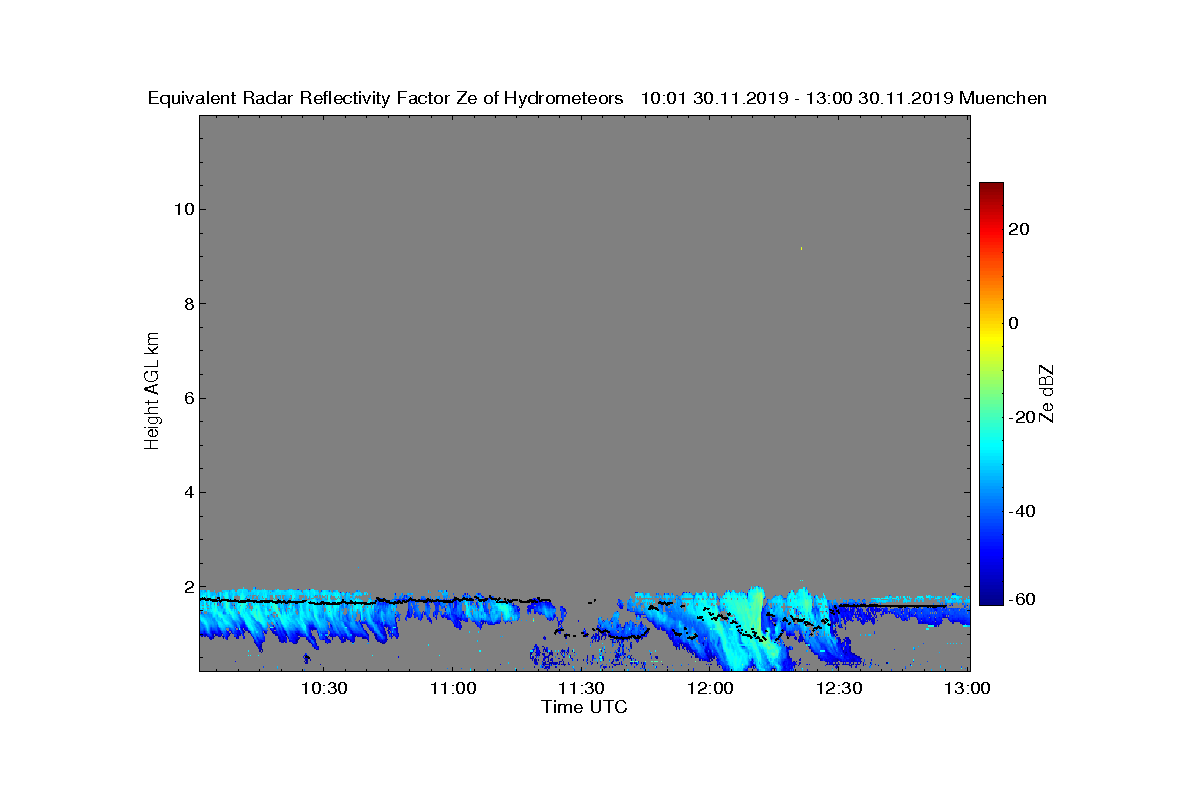Click the 13:00 time tick label
Viewport: 1200px width, 800px height.
pyautogui.click(x=968, y=688)
